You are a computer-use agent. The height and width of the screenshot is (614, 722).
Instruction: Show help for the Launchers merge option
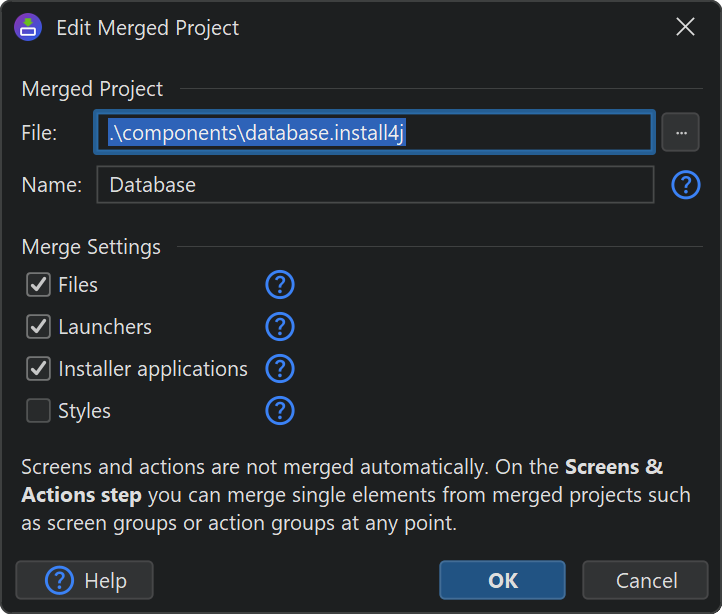[280, 327]
